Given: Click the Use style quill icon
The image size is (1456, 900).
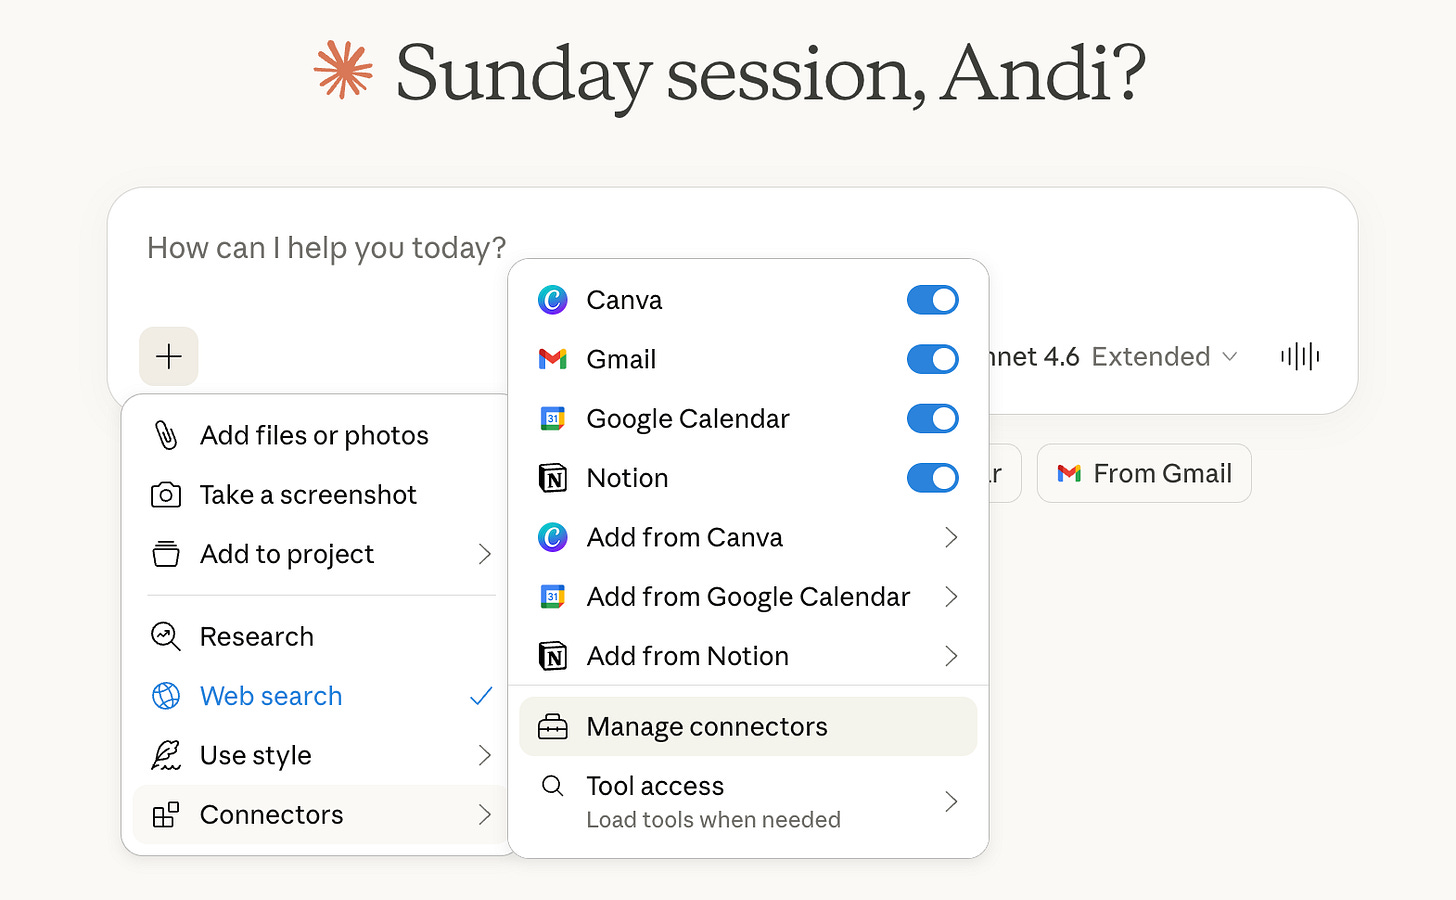Looking at the screenshot, I should point(166,755).
